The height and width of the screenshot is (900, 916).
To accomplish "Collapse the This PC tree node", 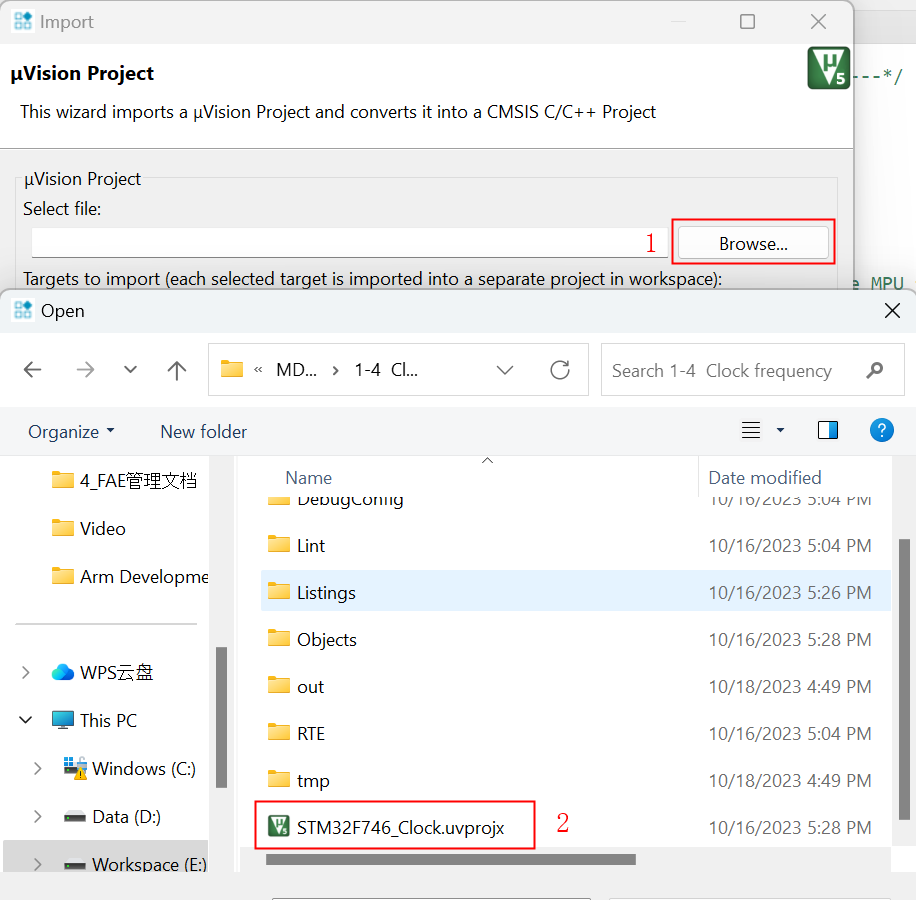I will pos(26,721).
